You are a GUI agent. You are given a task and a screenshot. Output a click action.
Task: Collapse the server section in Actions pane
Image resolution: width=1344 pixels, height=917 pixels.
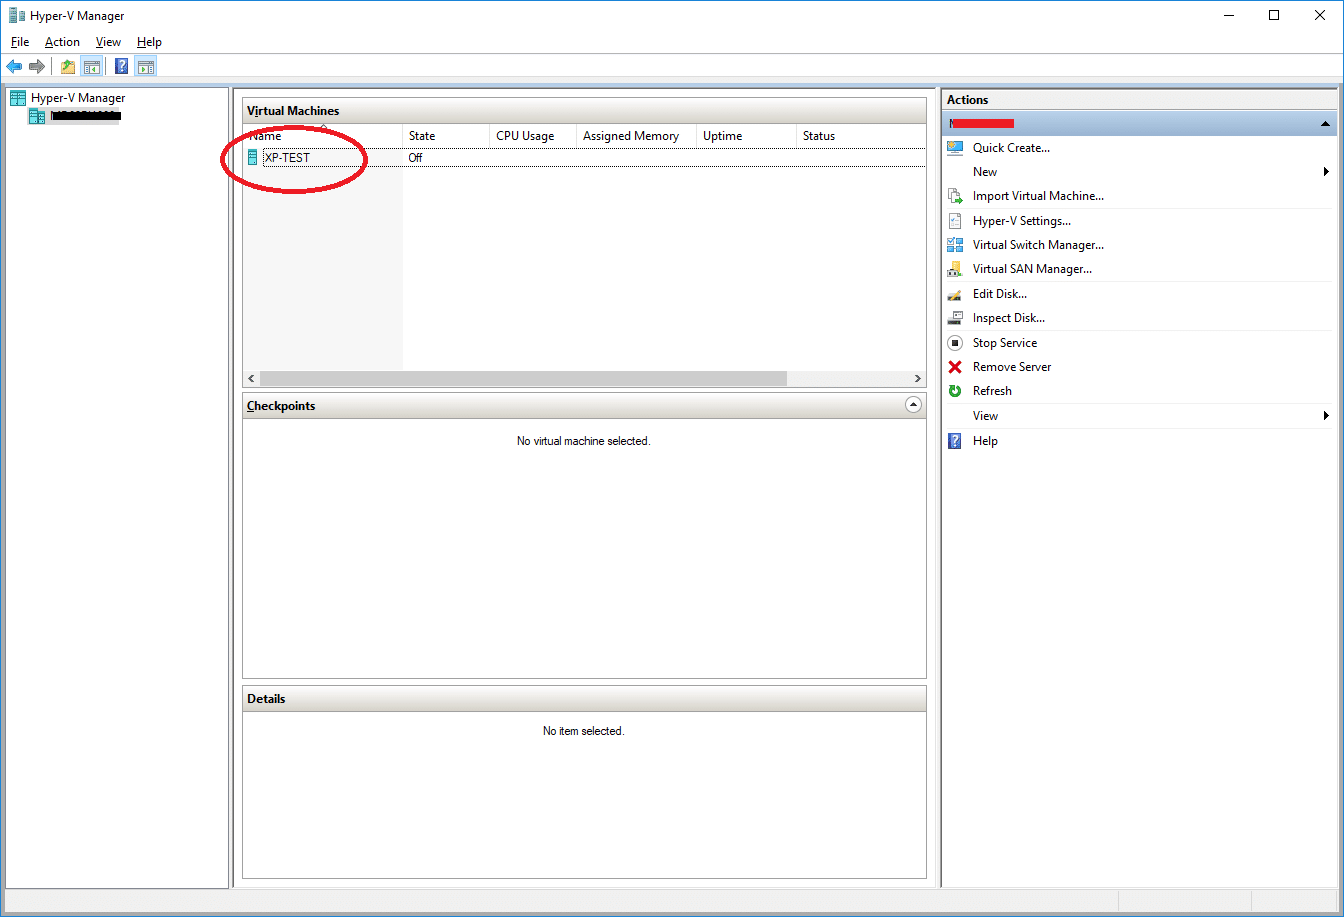pyautogui.click(x=1325, y=123)
